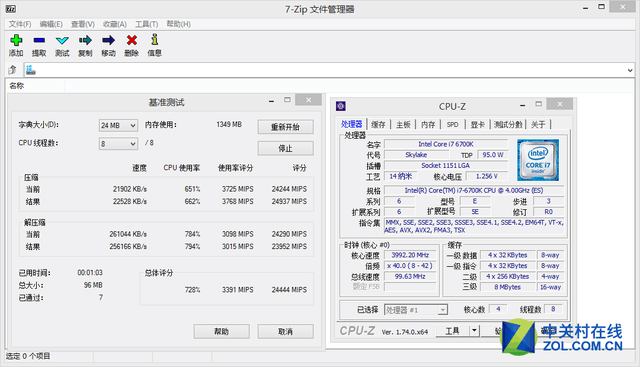Click the multiplier x 40.0 (8 - 42) value

[410, 266]
